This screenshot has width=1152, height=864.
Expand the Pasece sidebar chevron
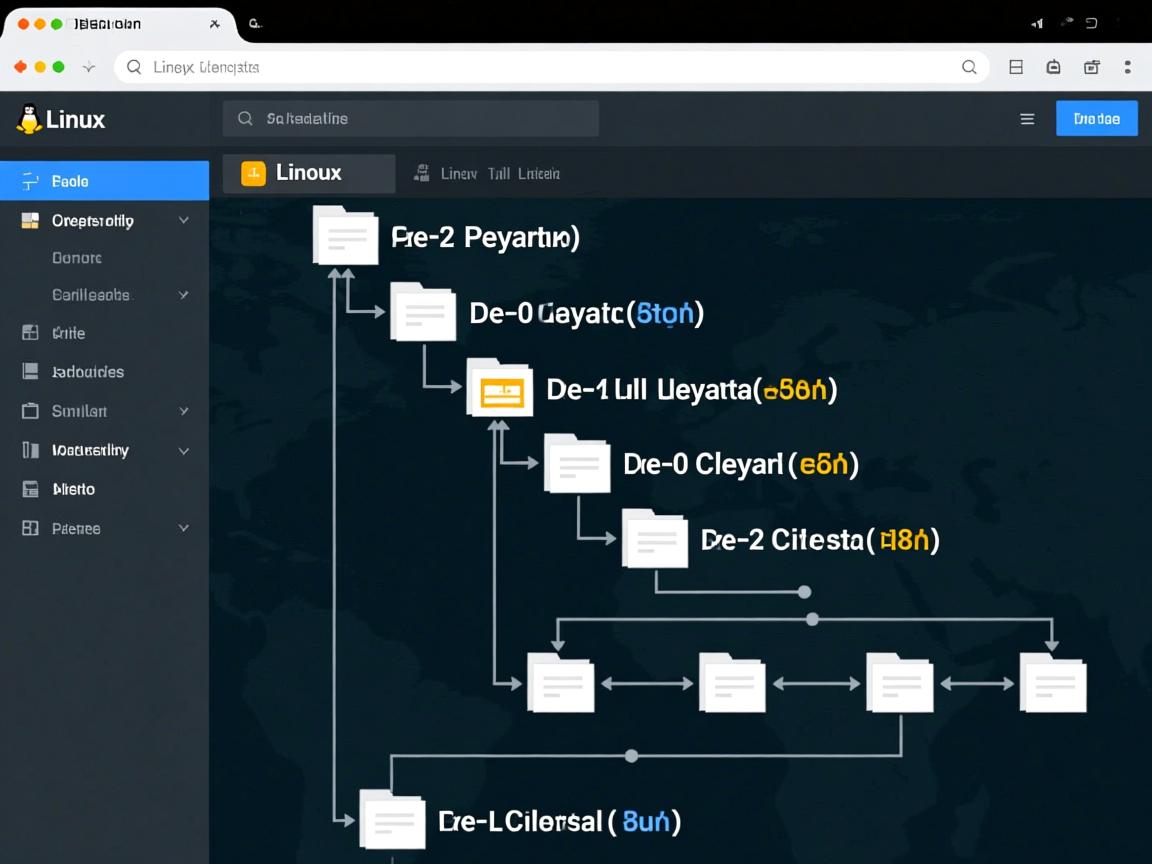[x=184, y=528]
